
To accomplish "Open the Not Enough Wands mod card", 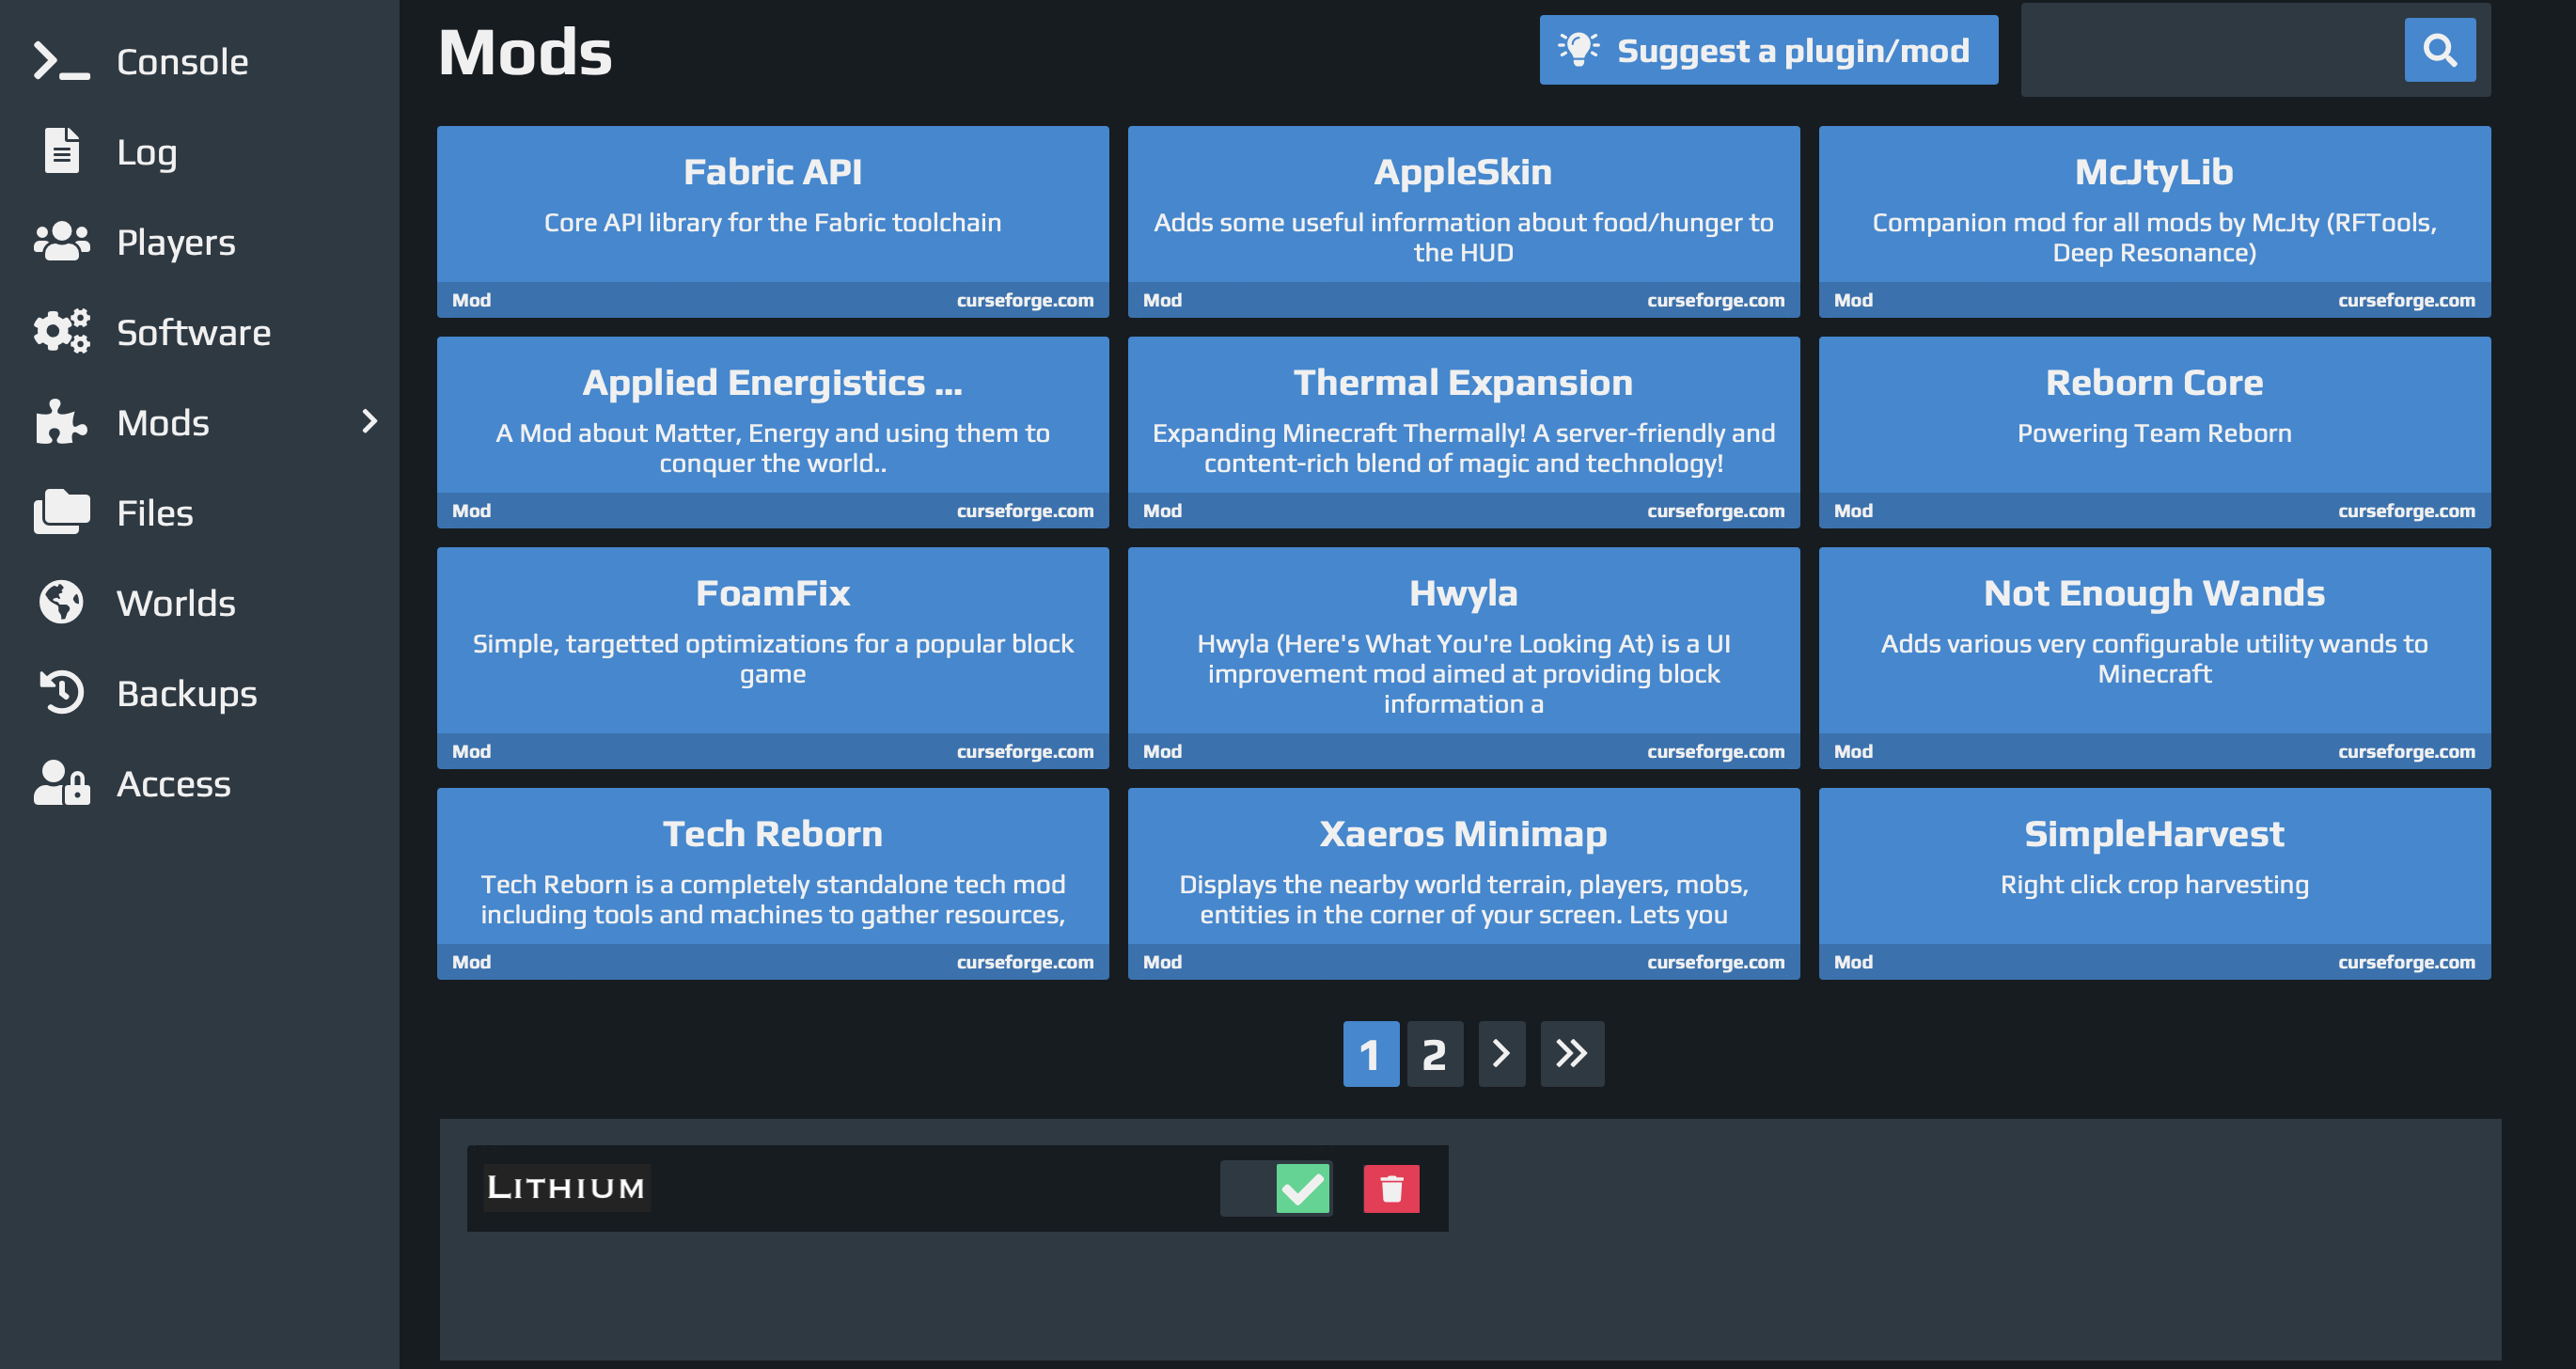I will tap(2155, 658).
